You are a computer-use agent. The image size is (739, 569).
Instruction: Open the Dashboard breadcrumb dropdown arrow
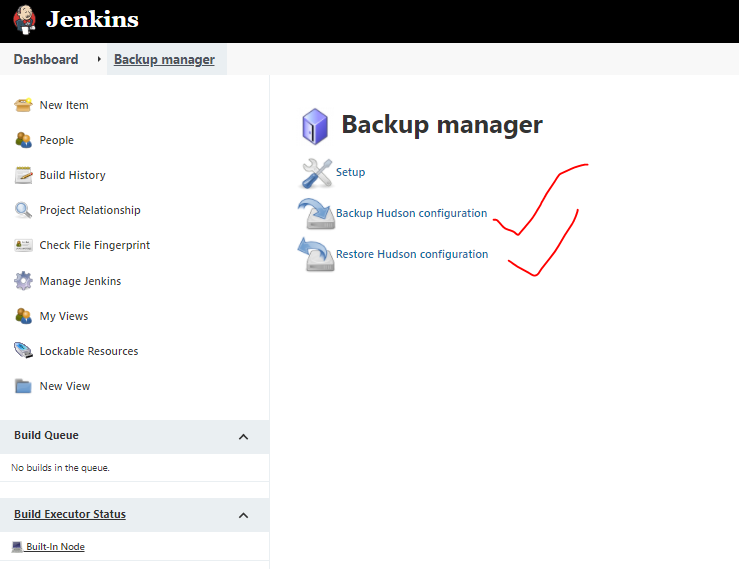tap(99, 59)
